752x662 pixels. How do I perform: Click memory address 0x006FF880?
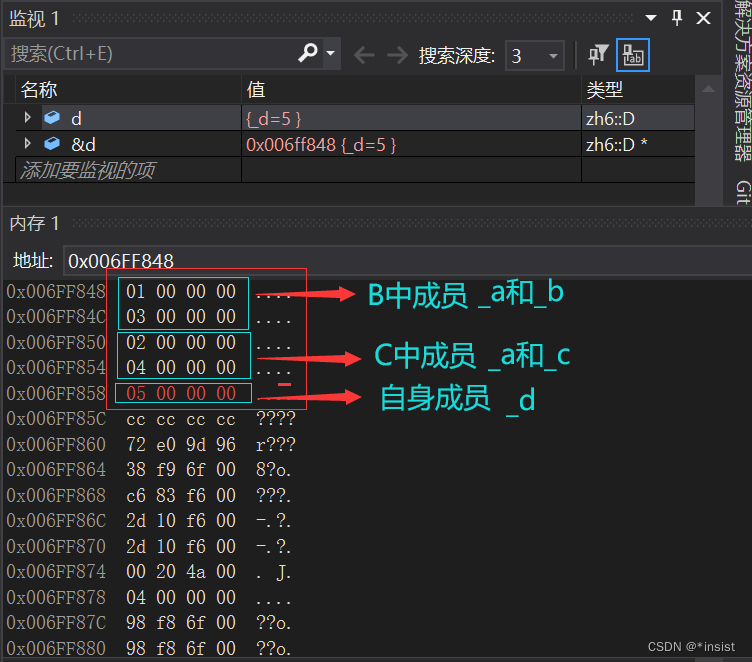click(x=56, y=648)
